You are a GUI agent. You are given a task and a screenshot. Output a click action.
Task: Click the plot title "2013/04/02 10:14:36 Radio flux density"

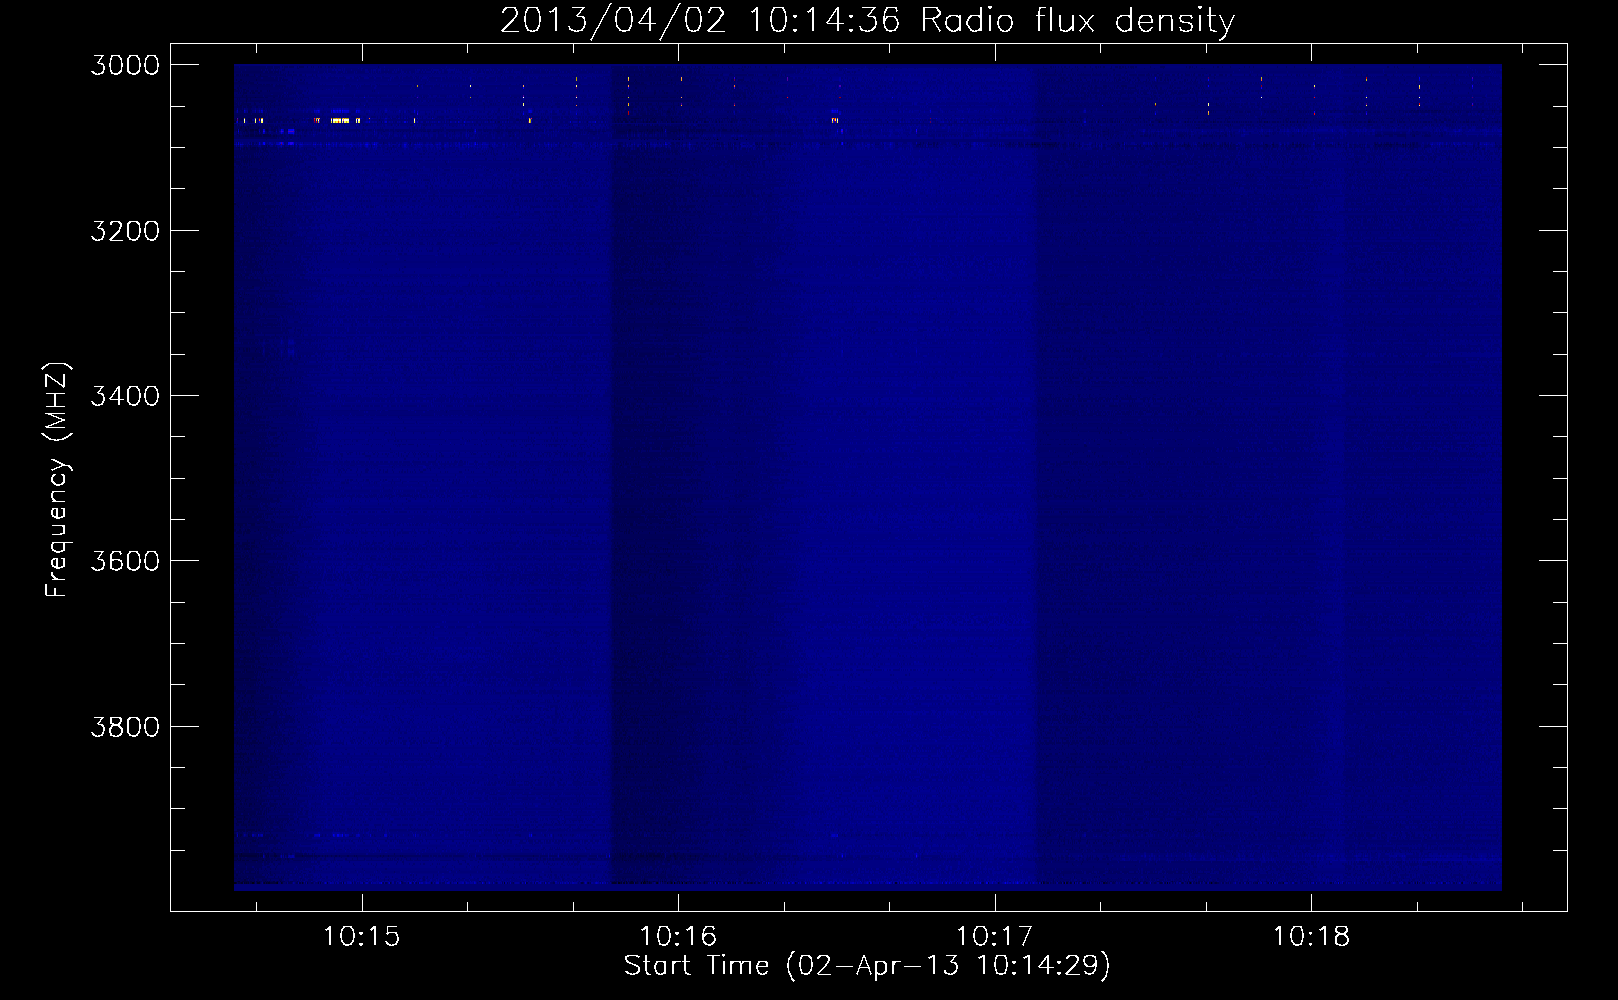[867, 20]
